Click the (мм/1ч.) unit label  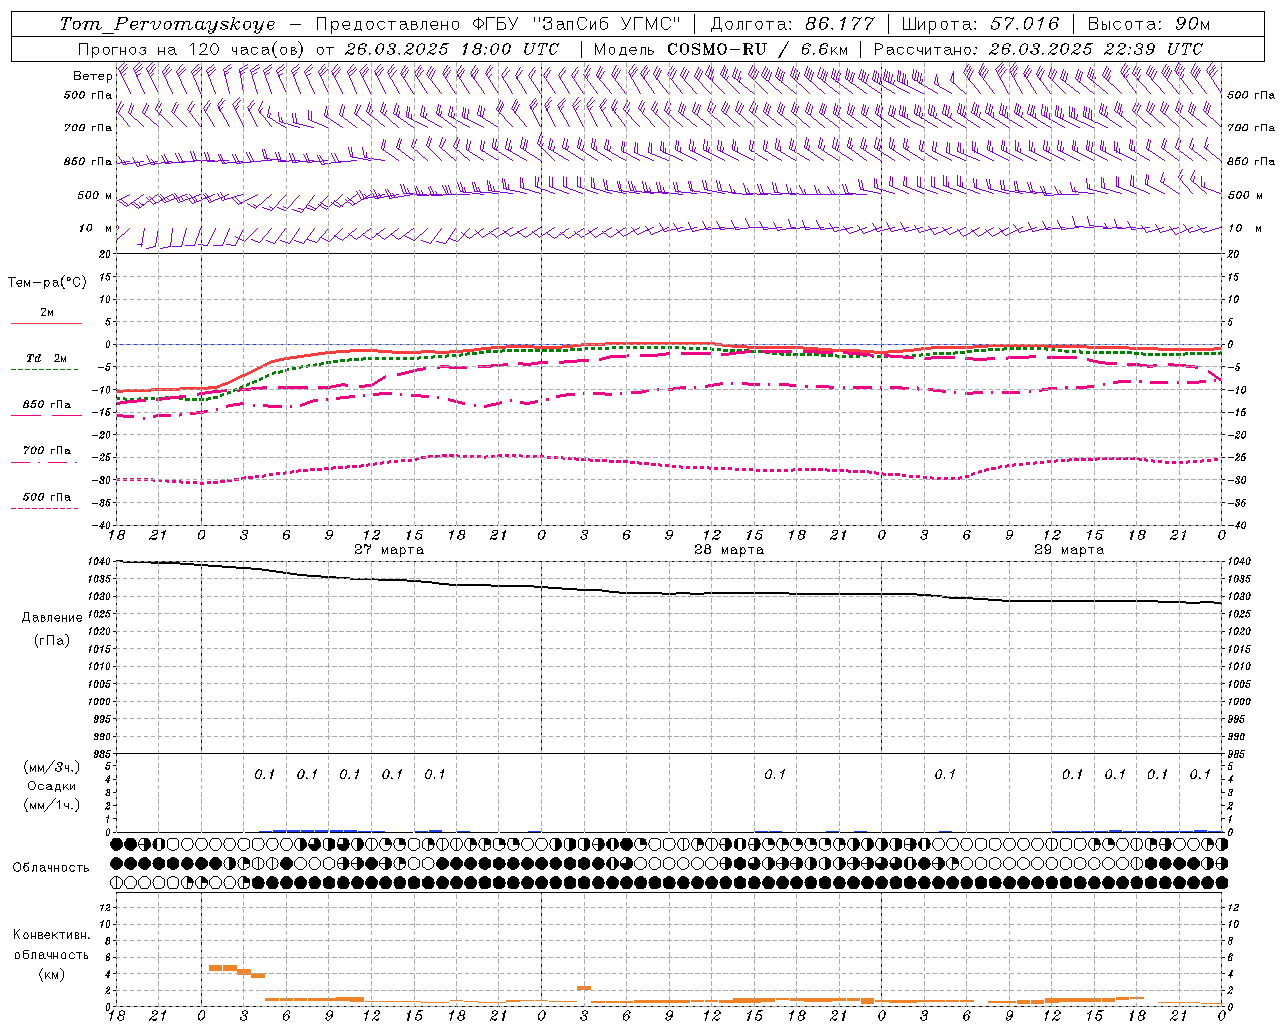pos(51,805)
